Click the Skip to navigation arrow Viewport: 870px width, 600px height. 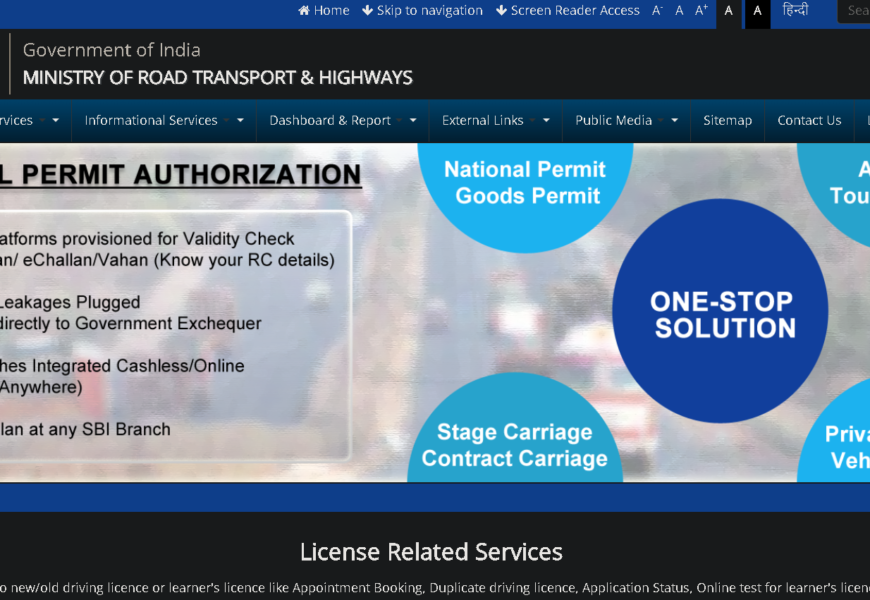pos(367,11)
